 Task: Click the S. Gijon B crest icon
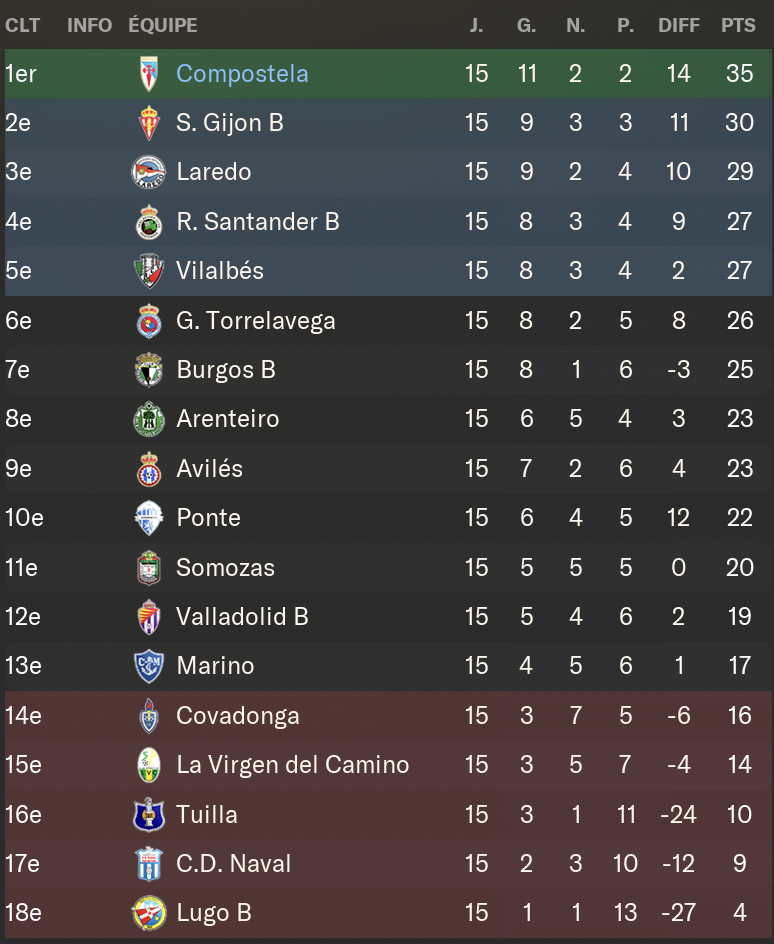(x=149, y=123)
